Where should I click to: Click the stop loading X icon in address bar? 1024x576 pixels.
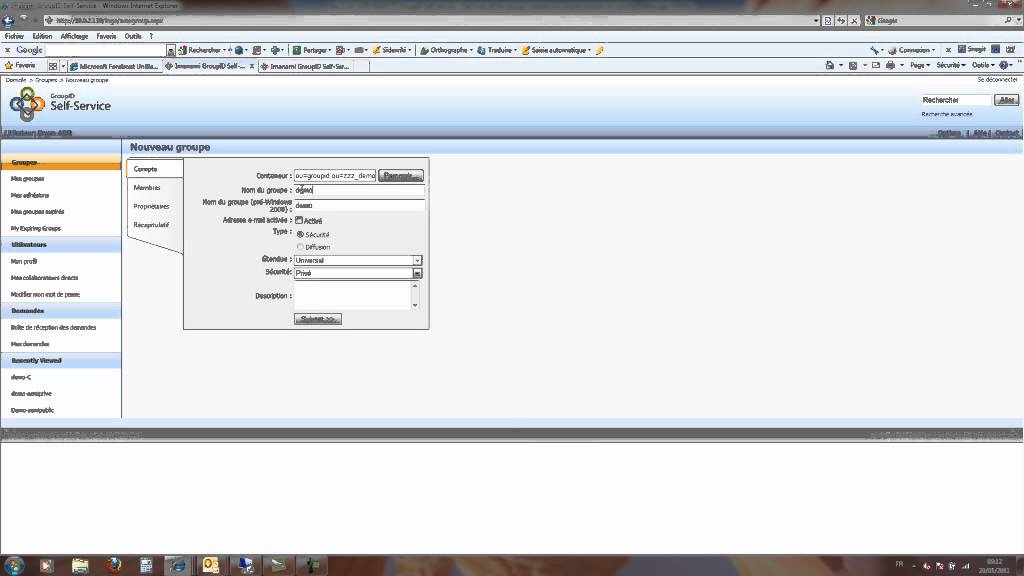(x=854, y=20)
